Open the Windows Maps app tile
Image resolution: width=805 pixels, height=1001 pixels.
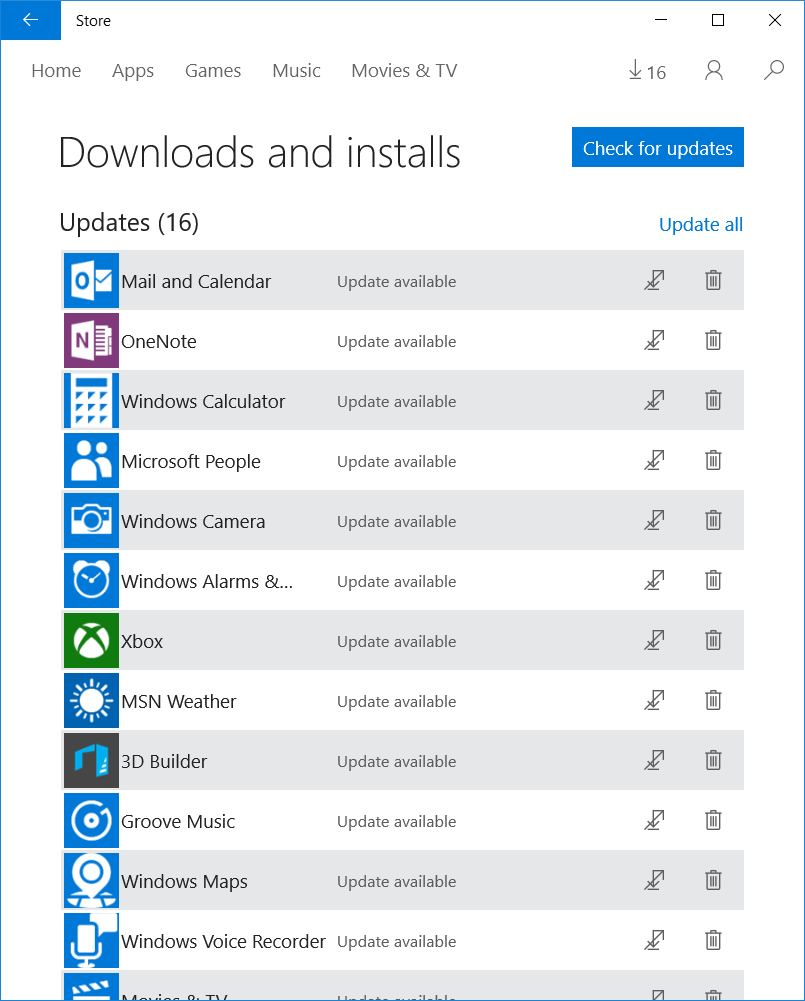tap(91, 880)
